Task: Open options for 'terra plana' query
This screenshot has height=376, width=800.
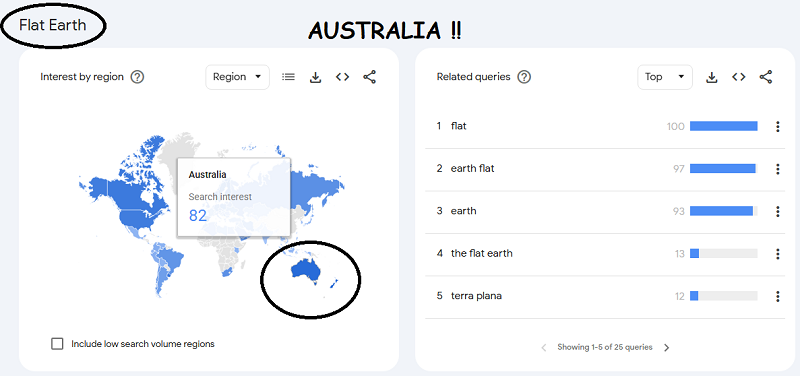Action: [778, 296]
